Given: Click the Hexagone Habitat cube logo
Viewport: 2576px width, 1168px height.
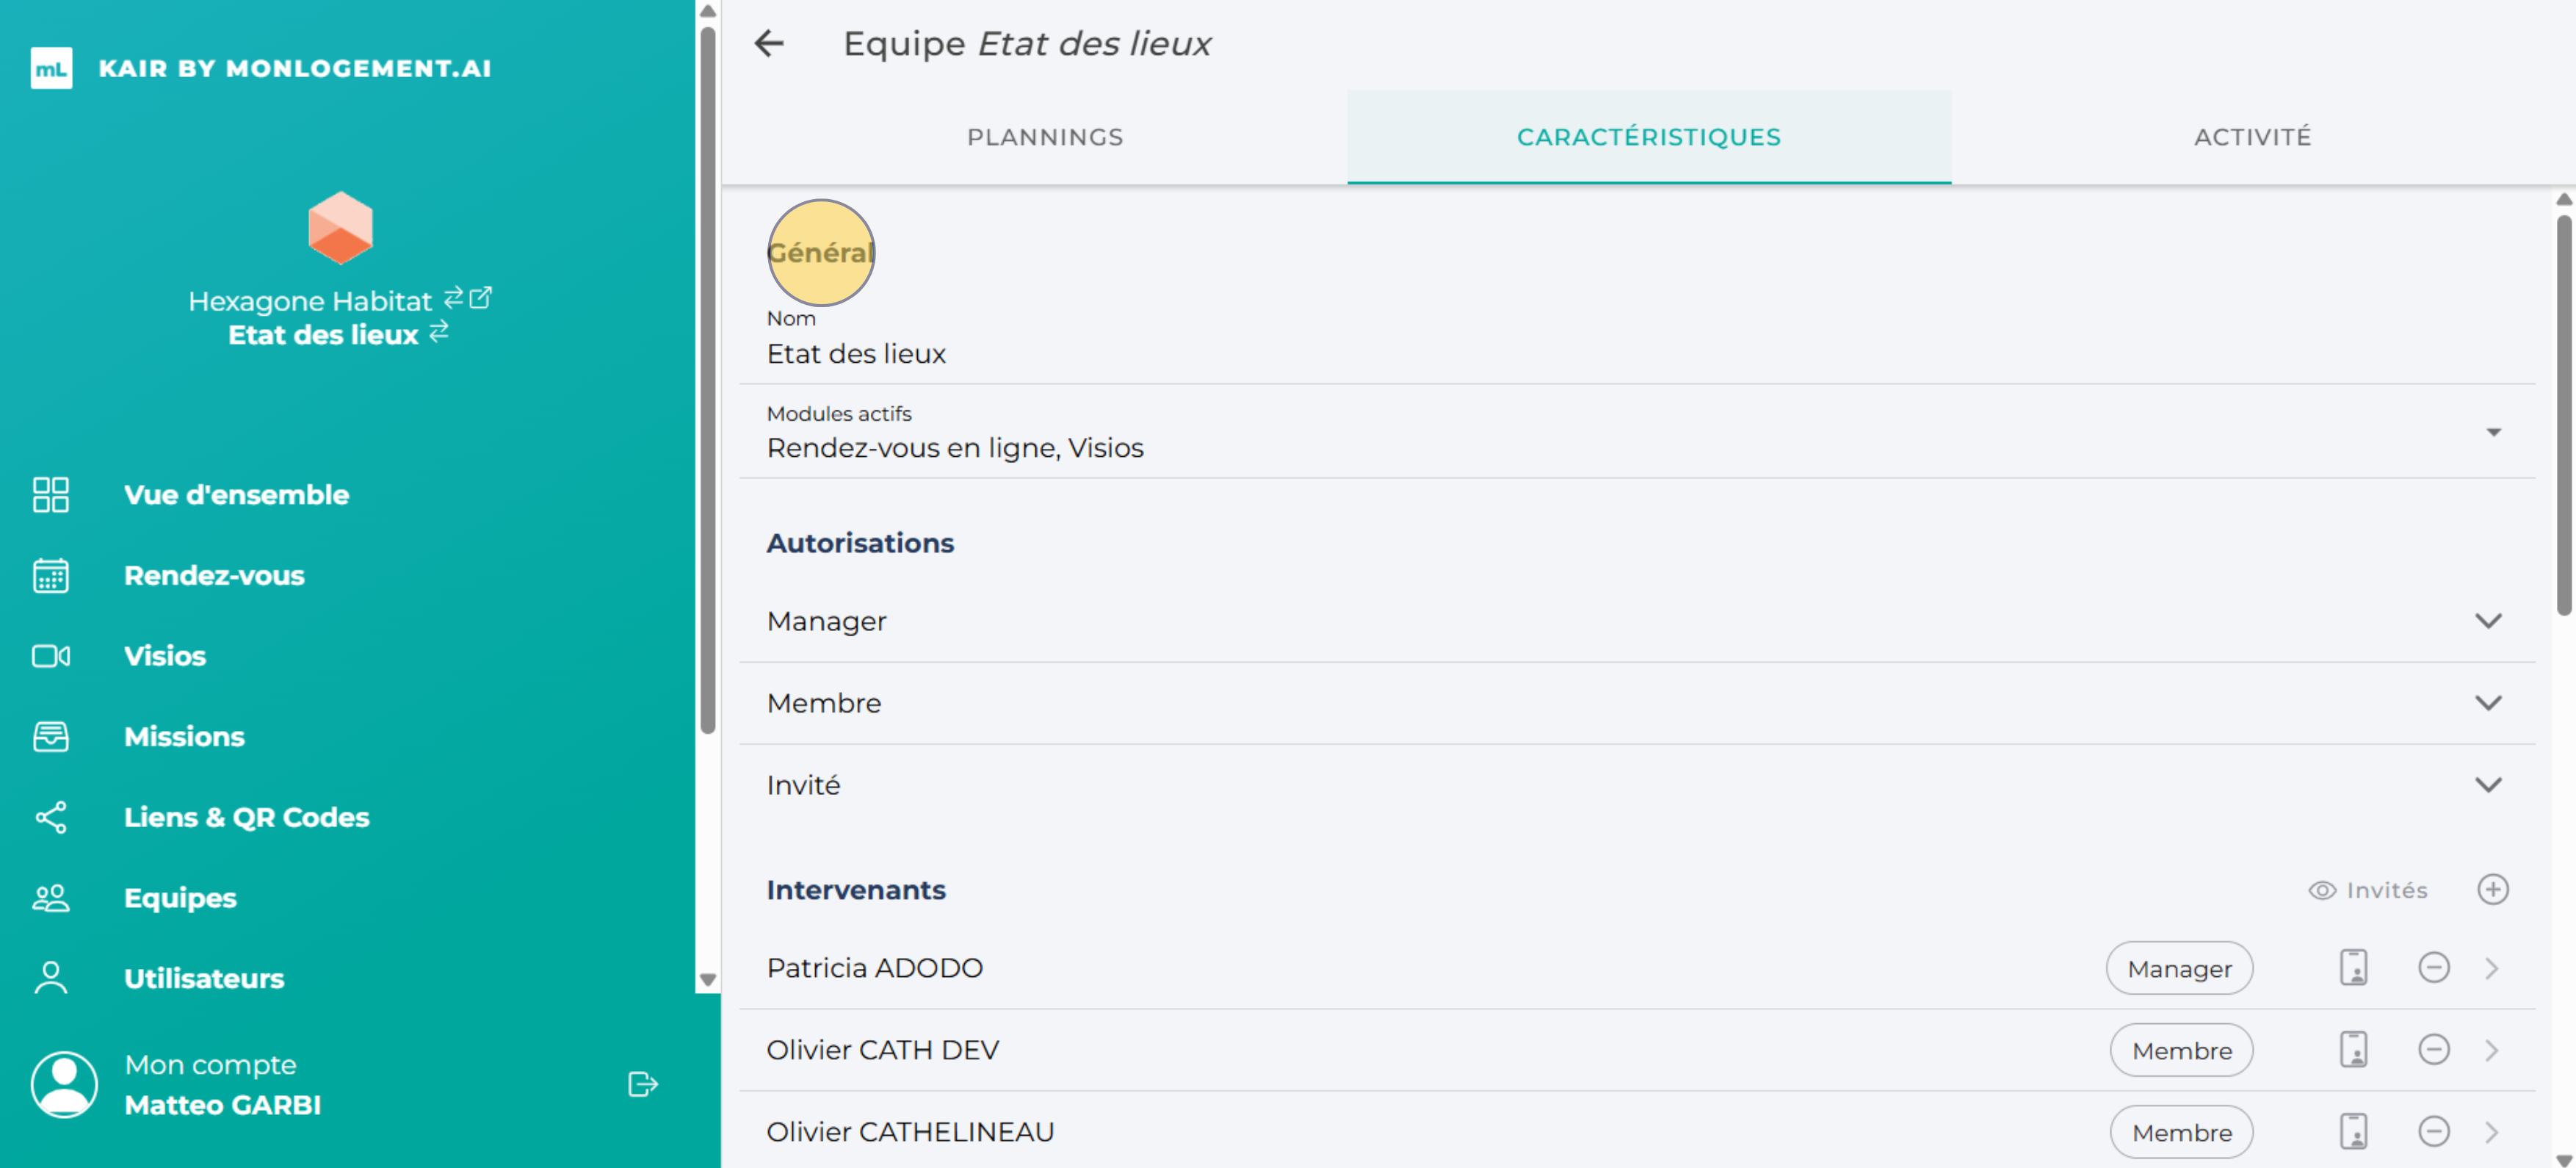Looking at the screenshot, I should coord(340,228).
